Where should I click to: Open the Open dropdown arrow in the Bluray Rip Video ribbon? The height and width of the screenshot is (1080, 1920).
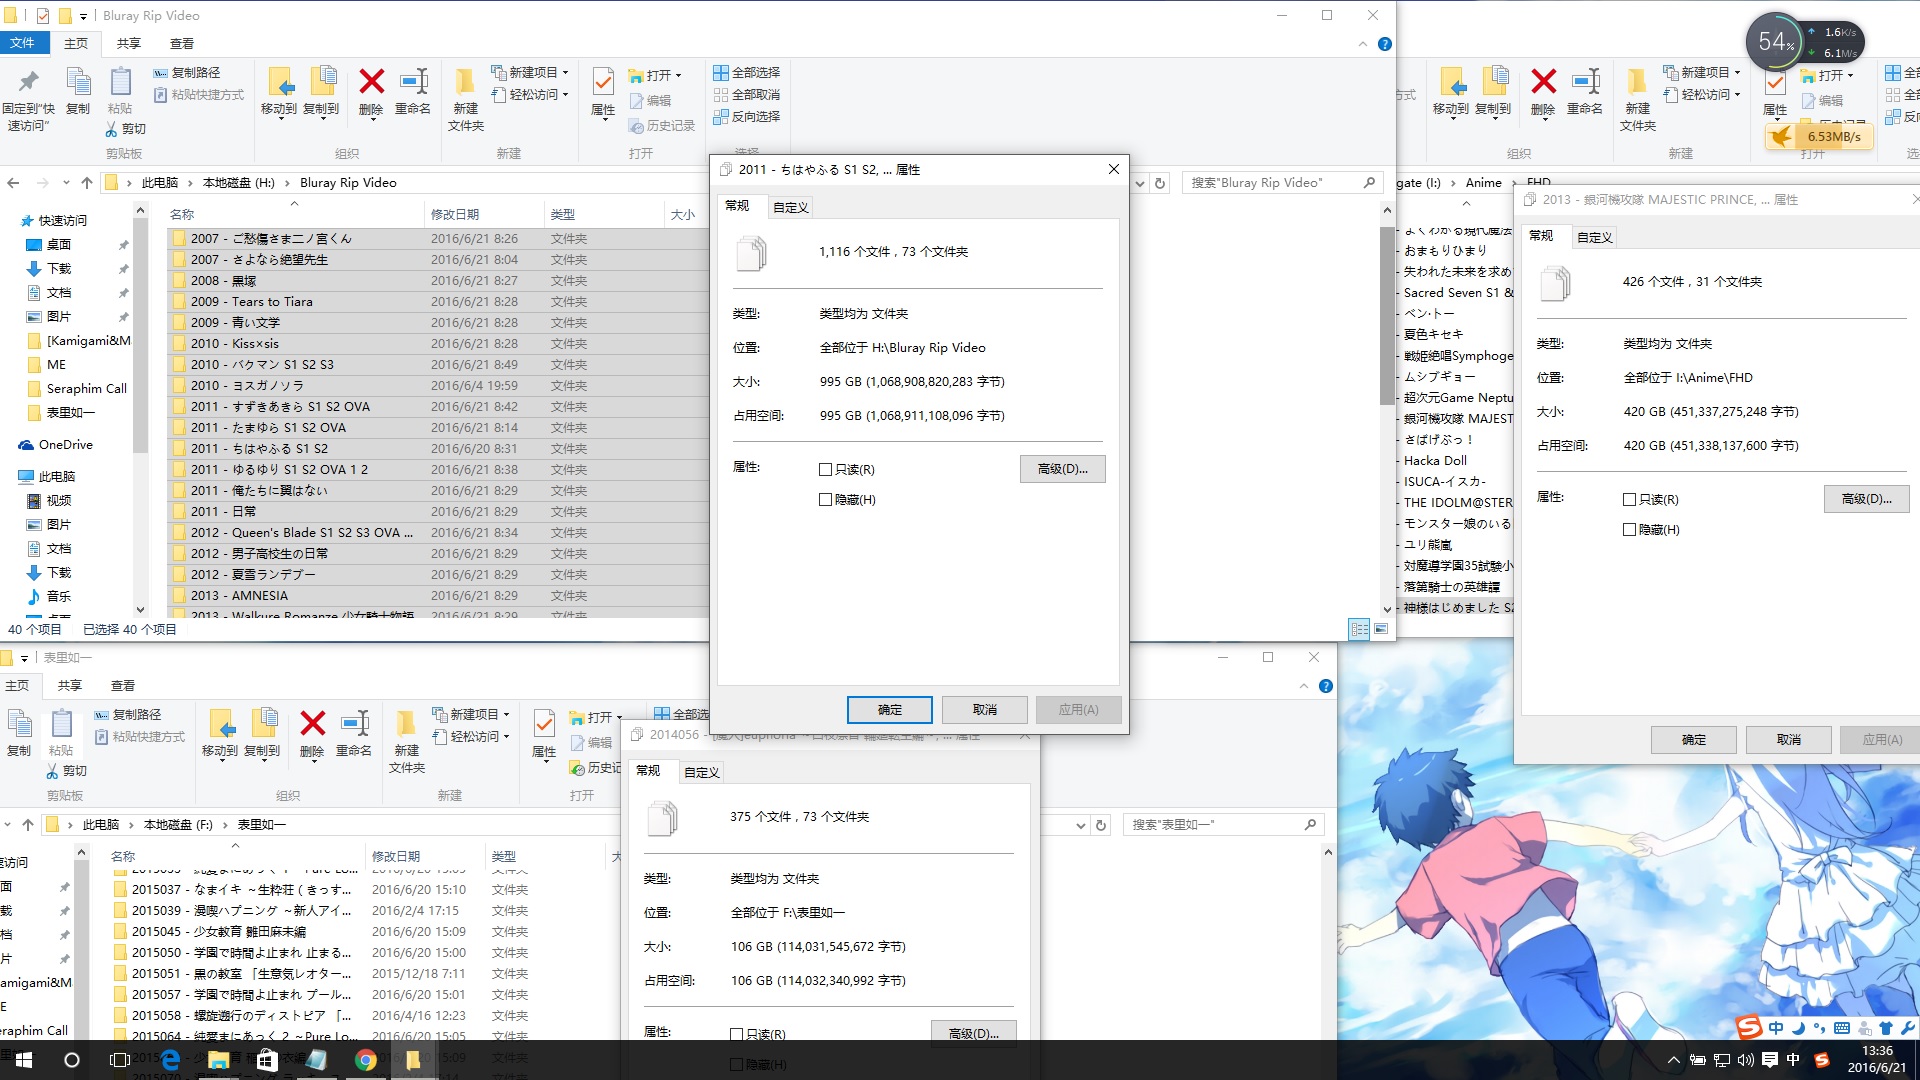[678, 76]
